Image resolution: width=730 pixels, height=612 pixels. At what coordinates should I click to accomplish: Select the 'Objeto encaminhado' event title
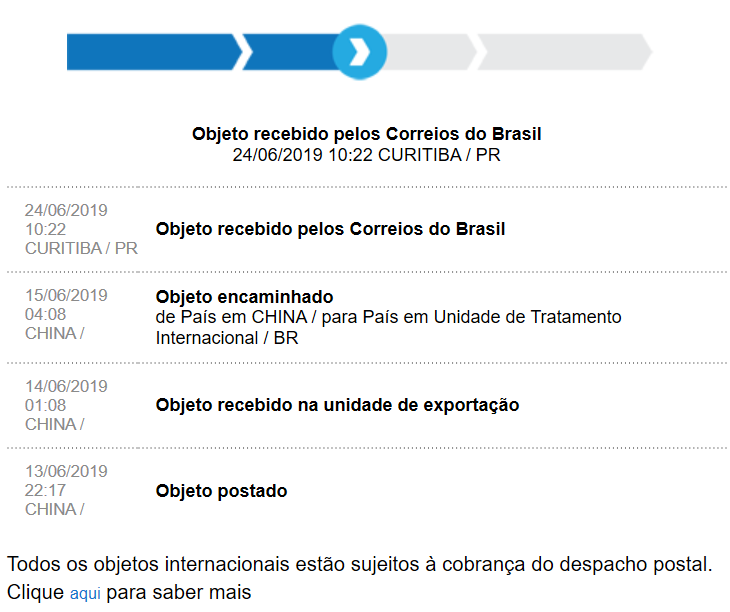click(244, 297)
